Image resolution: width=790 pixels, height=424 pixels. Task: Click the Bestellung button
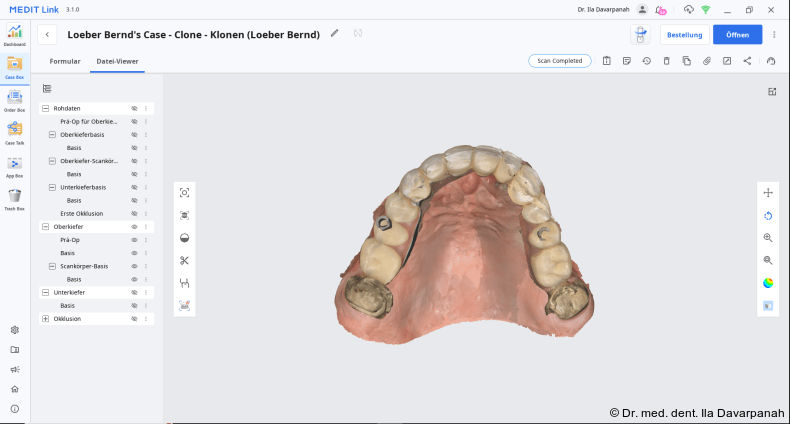coord(684,35)
